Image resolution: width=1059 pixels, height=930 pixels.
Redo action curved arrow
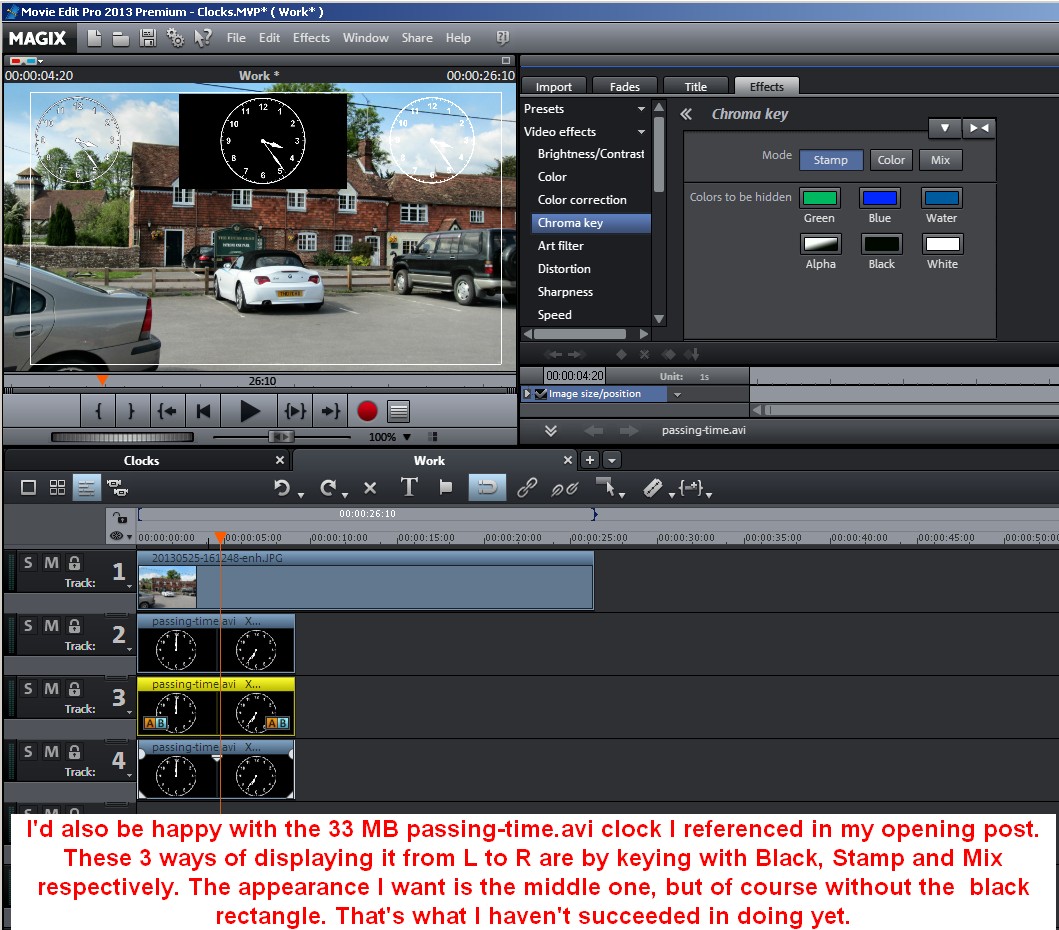point(328,488)
